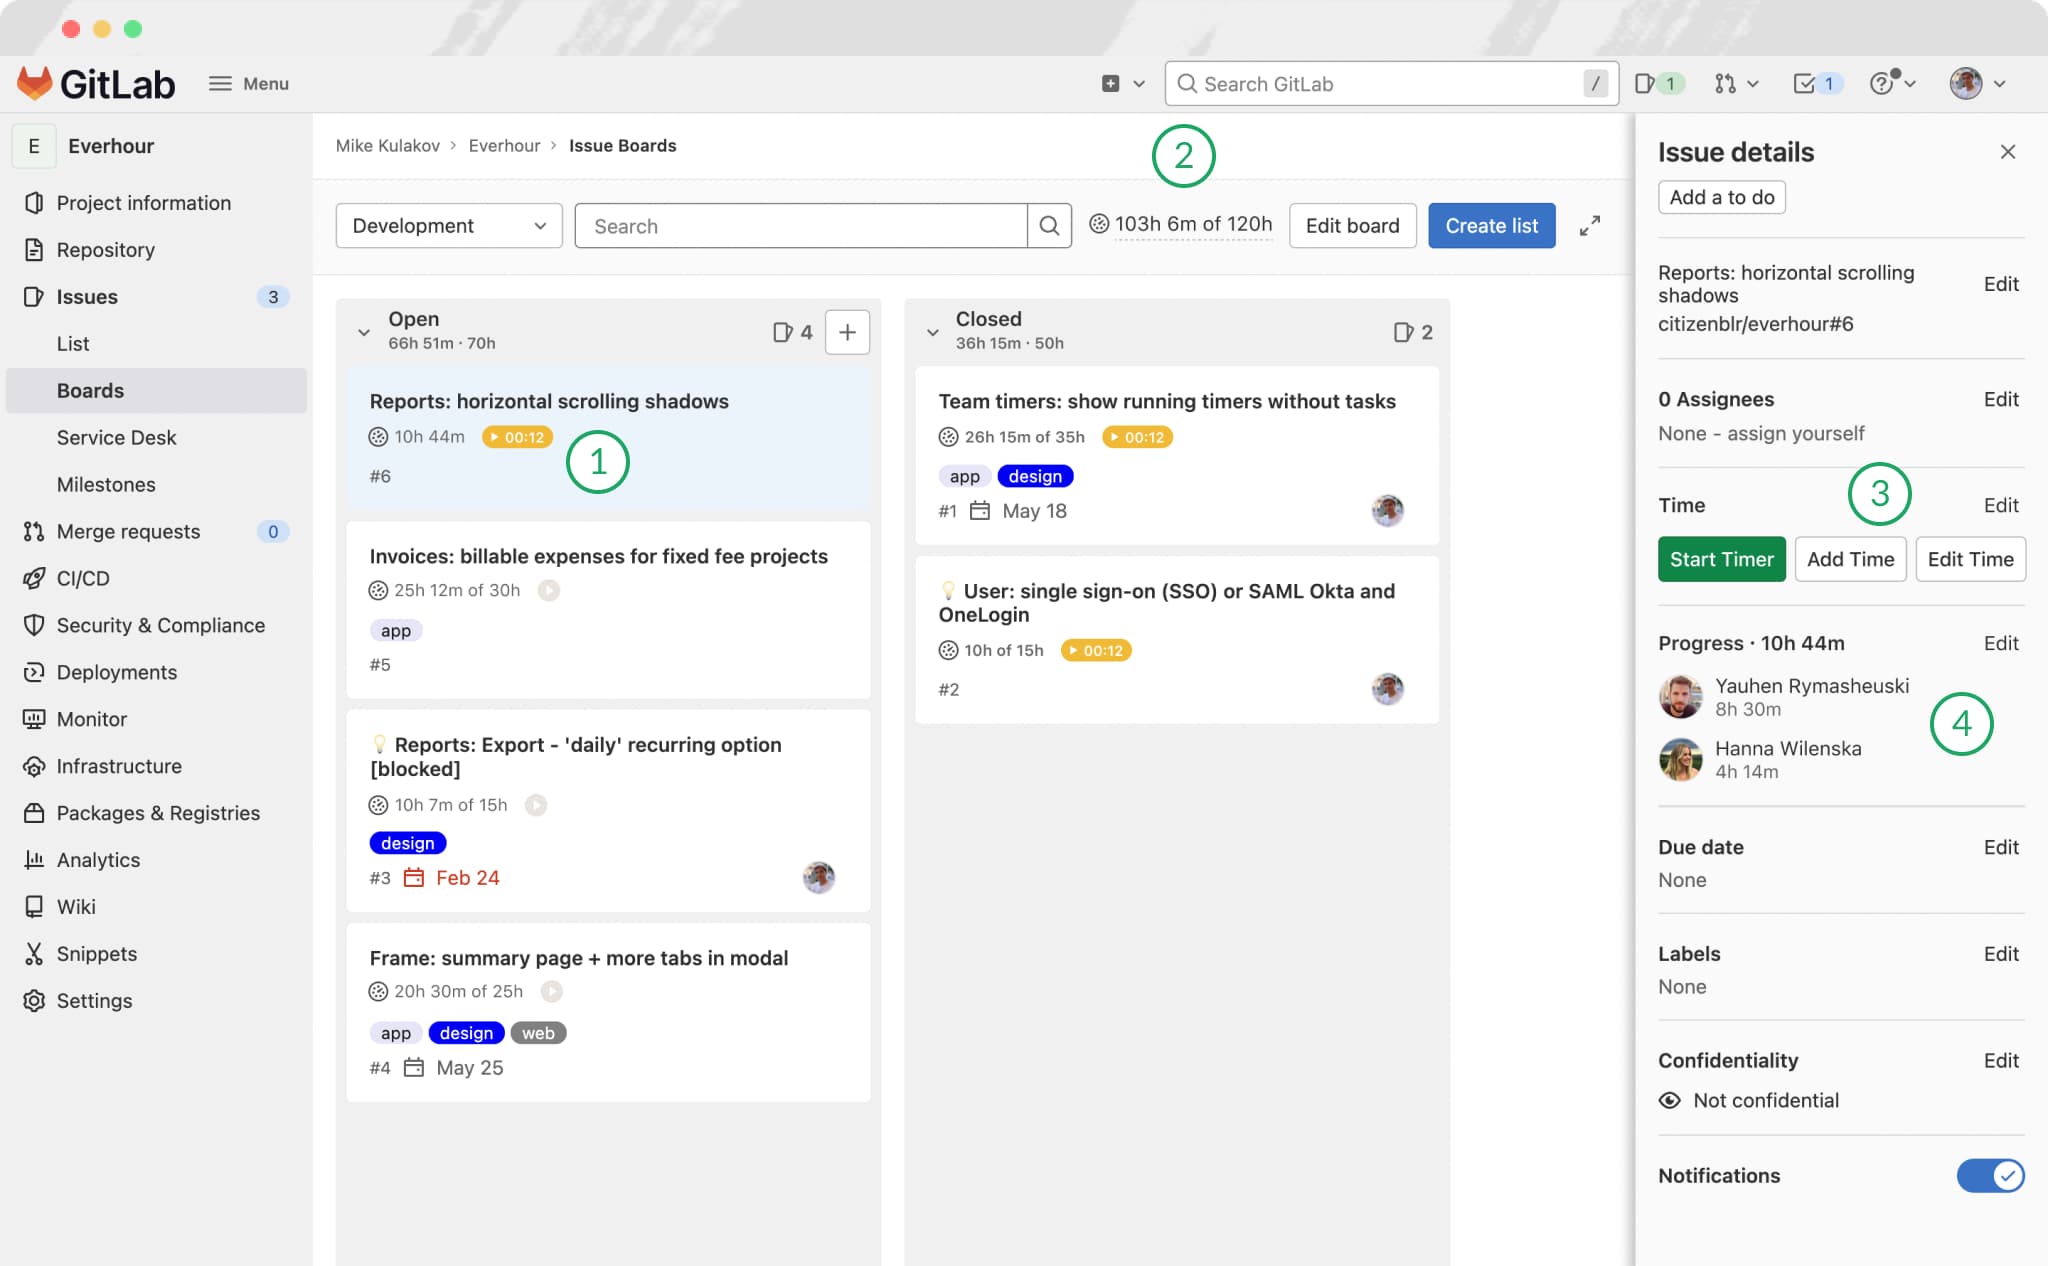Switch to the Service Desk section
The height and width of the screenshot is (1266, 2048).
[116, 437]
